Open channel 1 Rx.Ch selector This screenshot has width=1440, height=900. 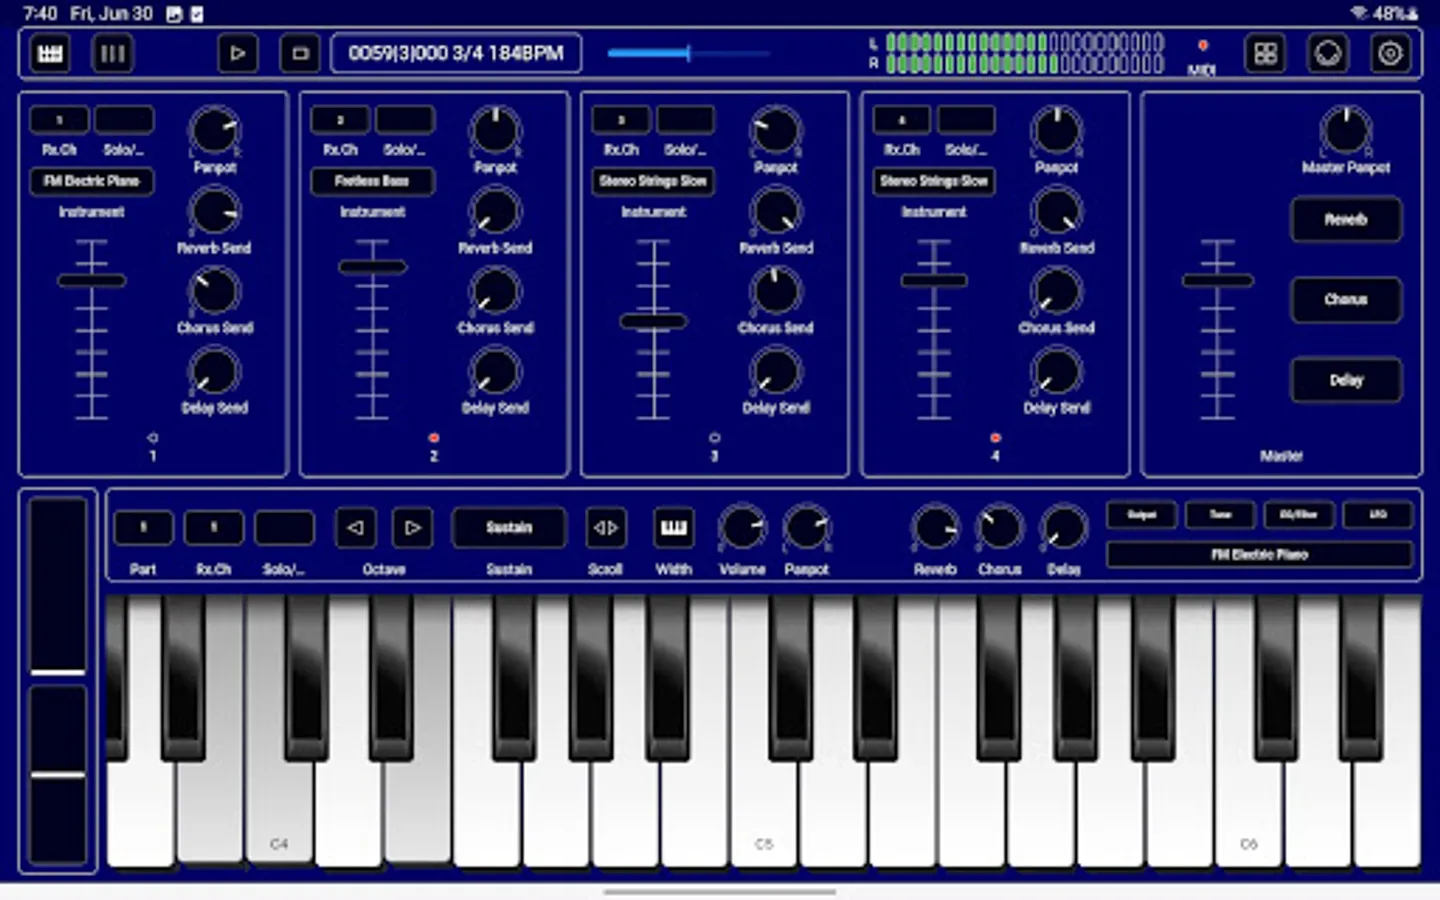click(x=59, y=120)
